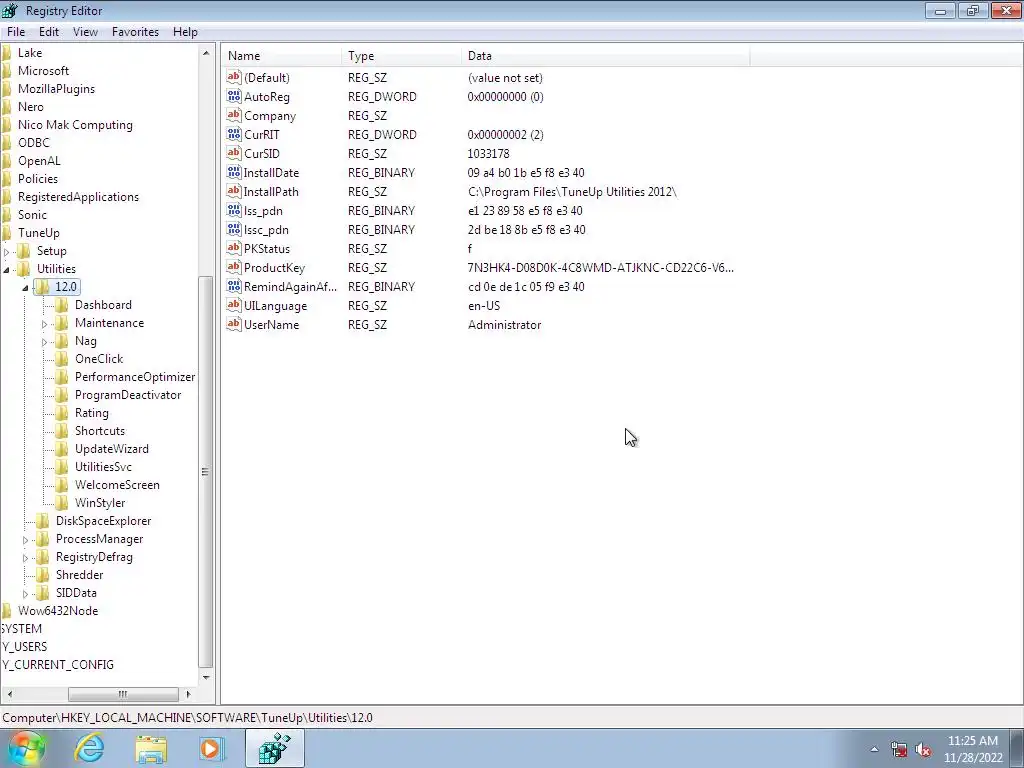Click the ProductKey string value icon

pos(234,266)
